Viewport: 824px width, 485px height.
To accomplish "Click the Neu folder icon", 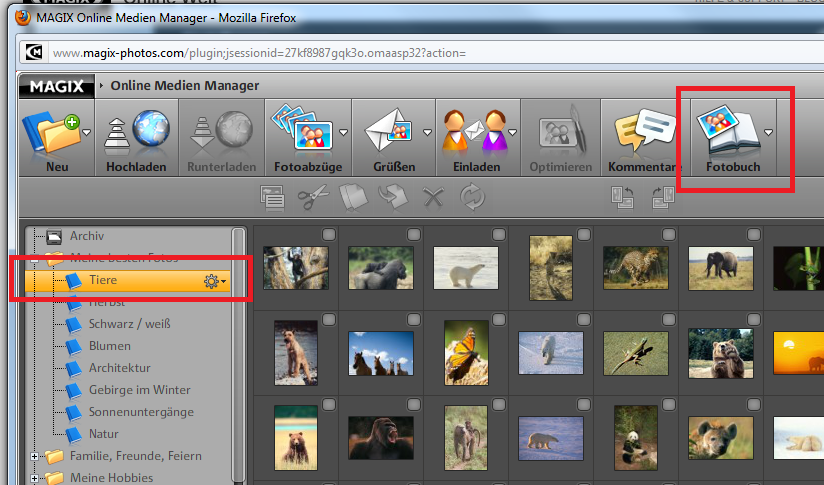I will point(52,131).
